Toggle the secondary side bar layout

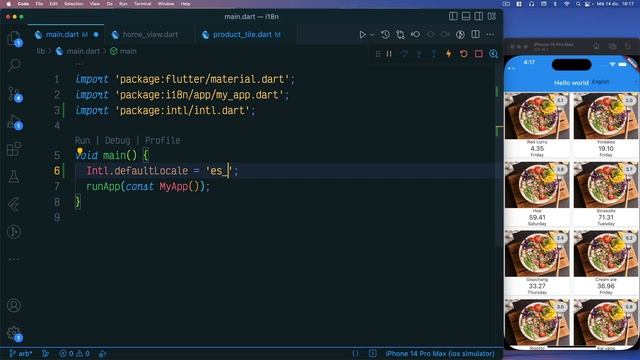[x=478, y=16]
